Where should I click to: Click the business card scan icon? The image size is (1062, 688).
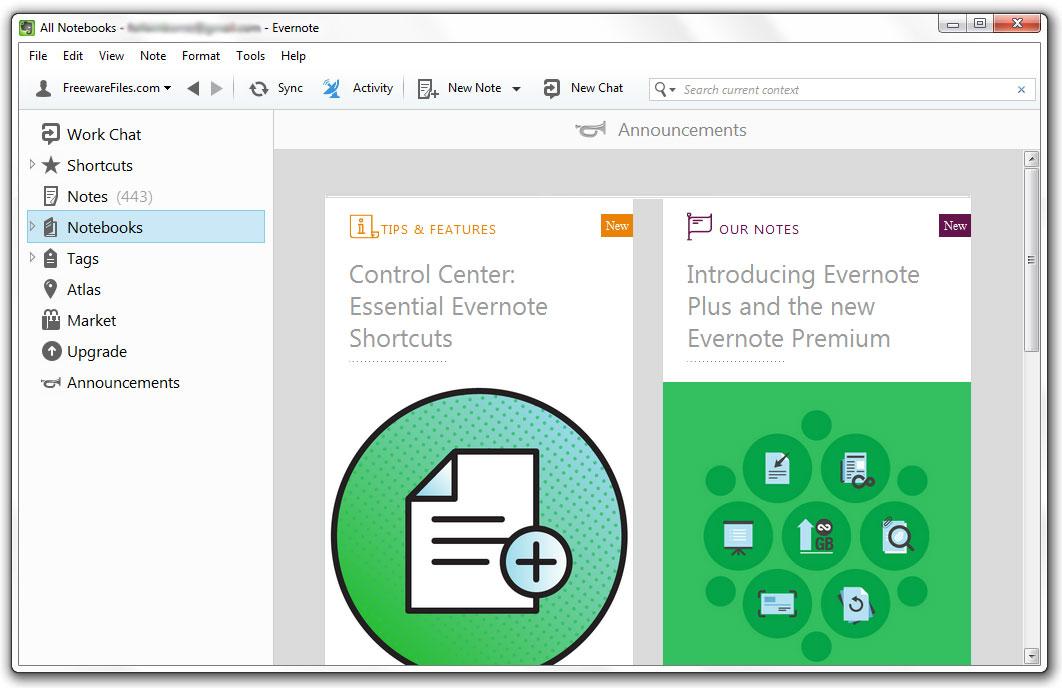[x=777, y=603]
